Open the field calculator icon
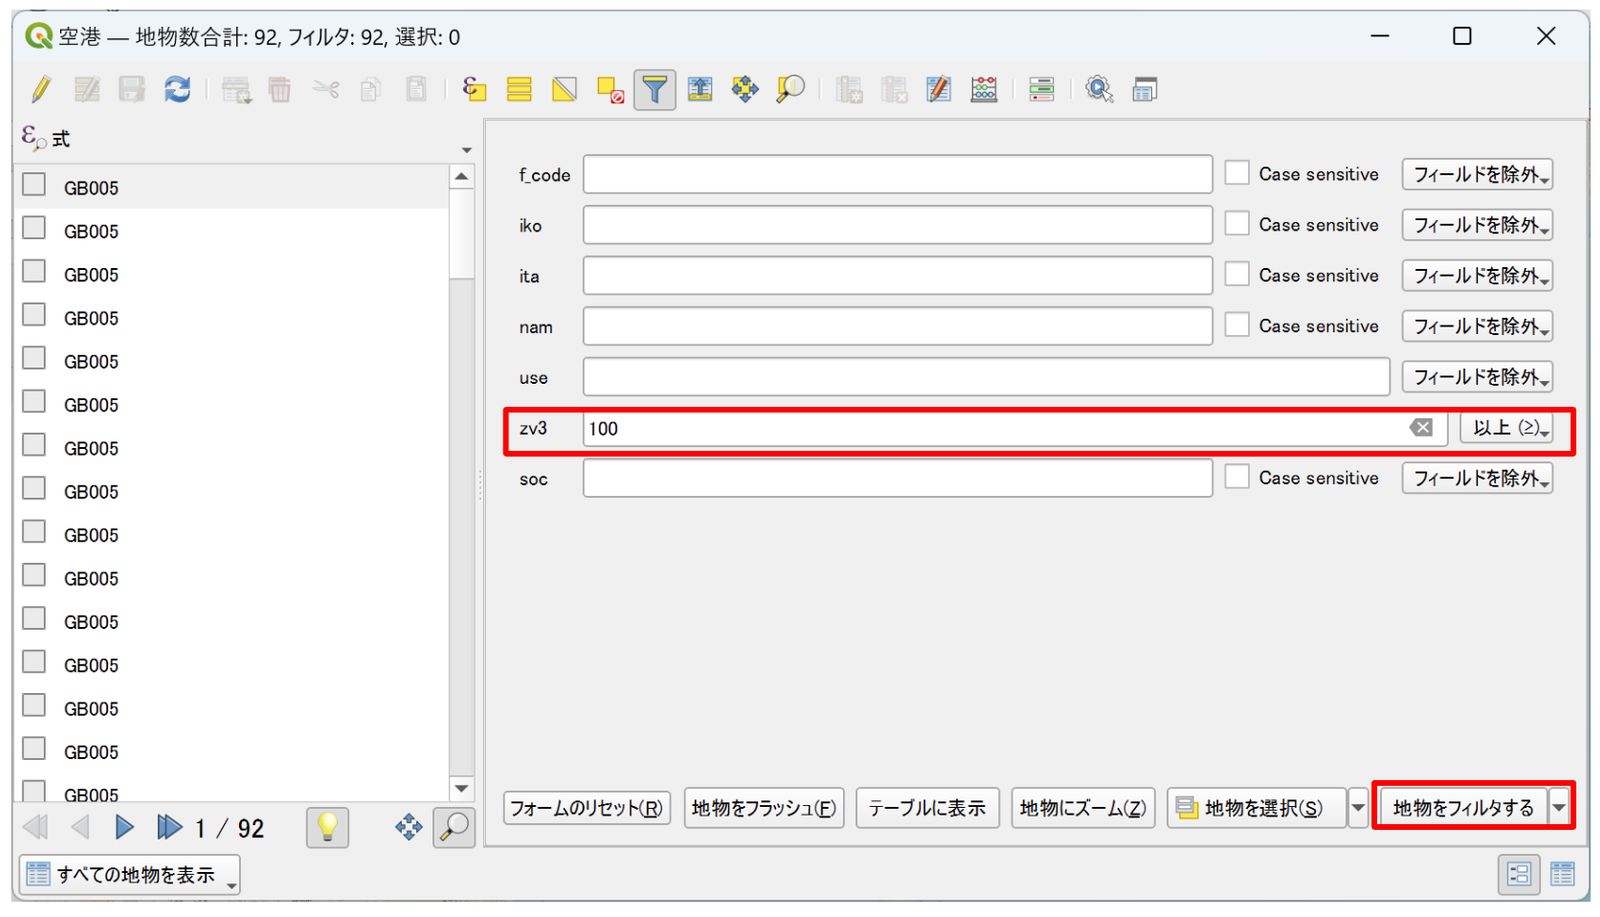This screenshot has height=917, width=1600. [984, 90]
